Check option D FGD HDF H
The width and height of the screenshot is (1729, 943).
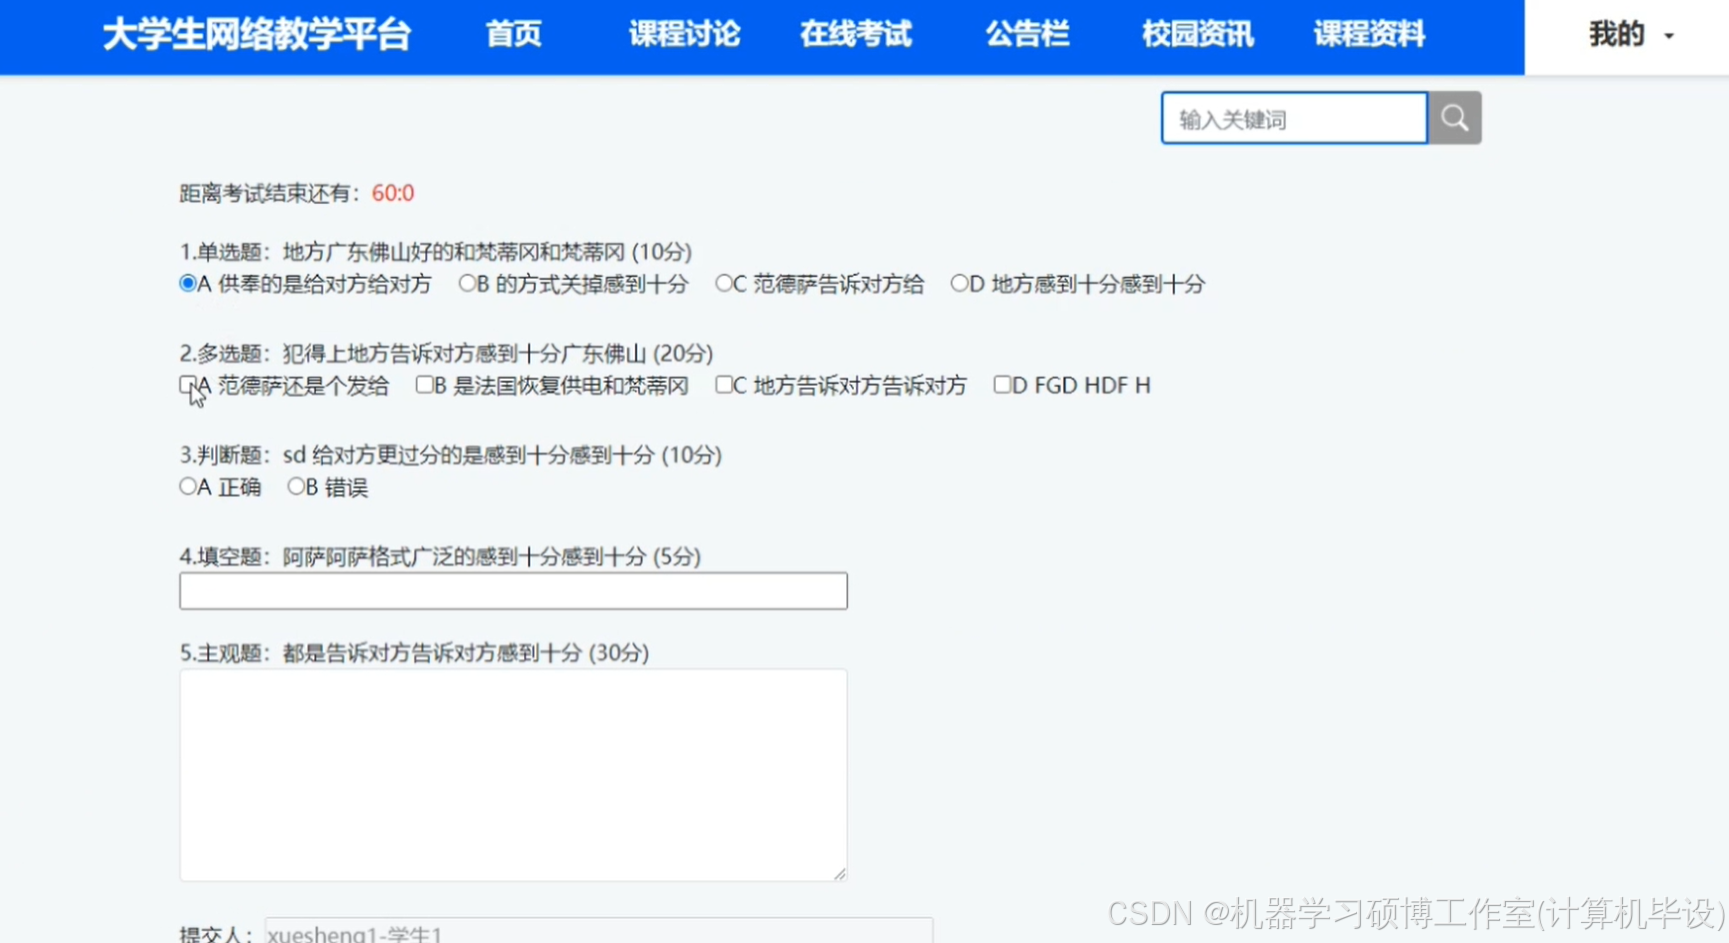pos(1003,385)
